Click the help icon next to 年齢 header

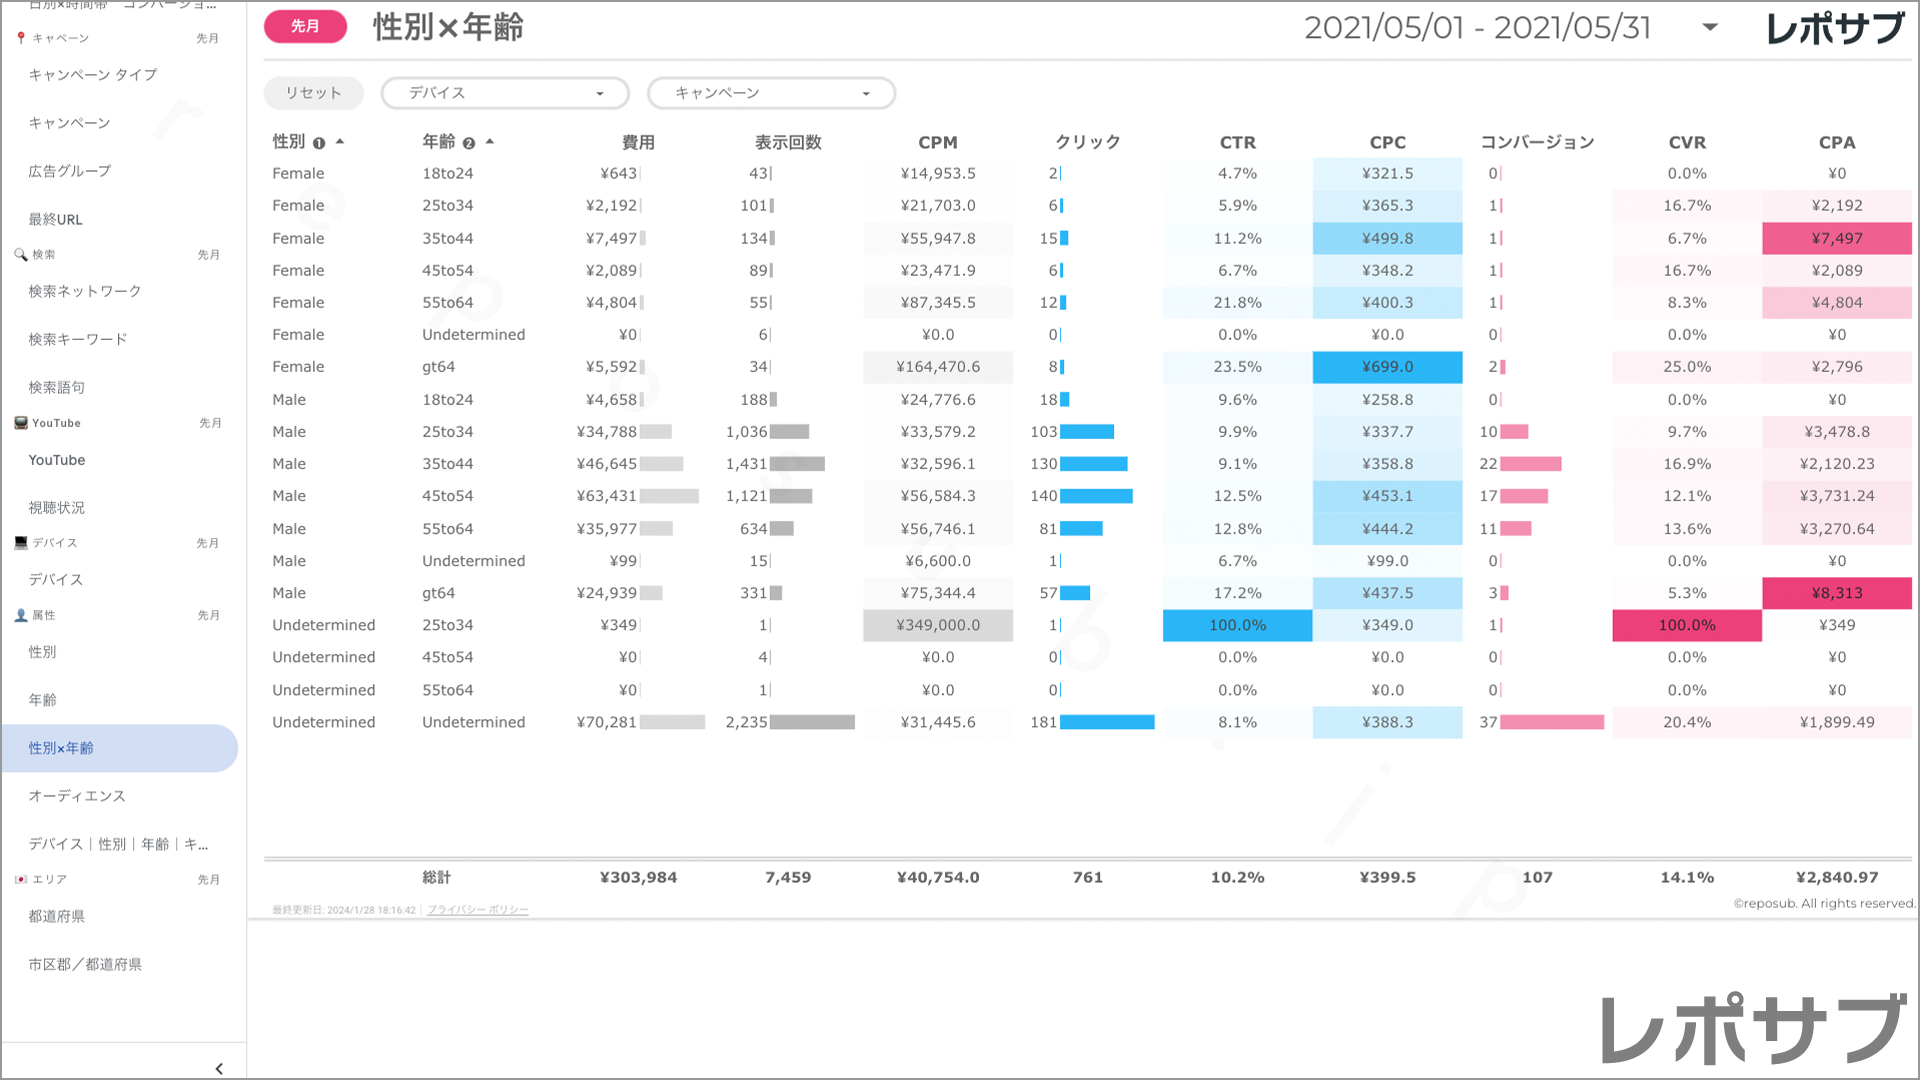(470, 142)
